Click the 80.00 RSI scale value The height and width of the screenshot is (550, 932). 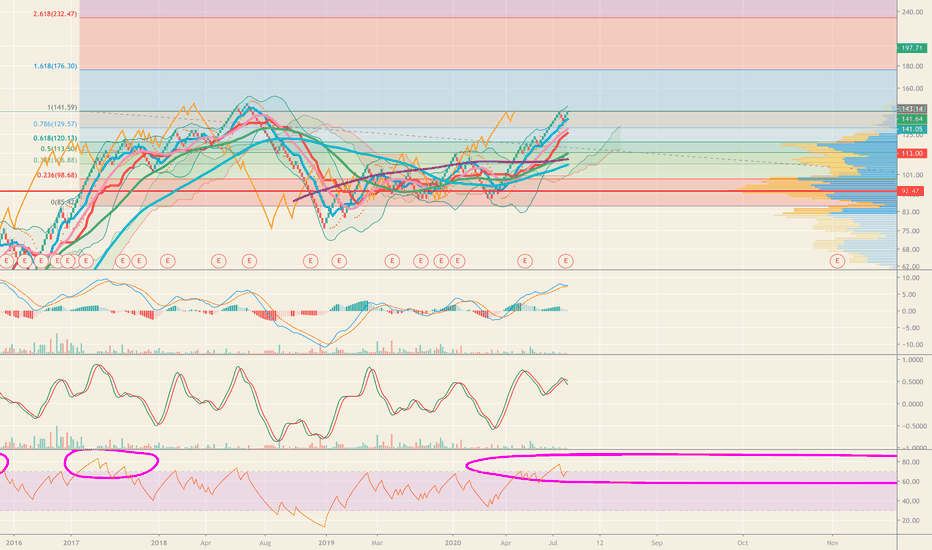[912, 462]
